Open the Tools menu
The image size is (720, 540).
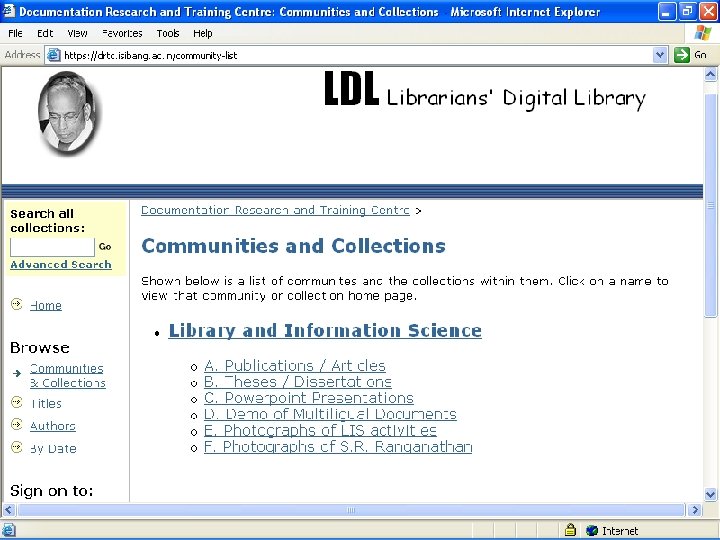[168, 33]
